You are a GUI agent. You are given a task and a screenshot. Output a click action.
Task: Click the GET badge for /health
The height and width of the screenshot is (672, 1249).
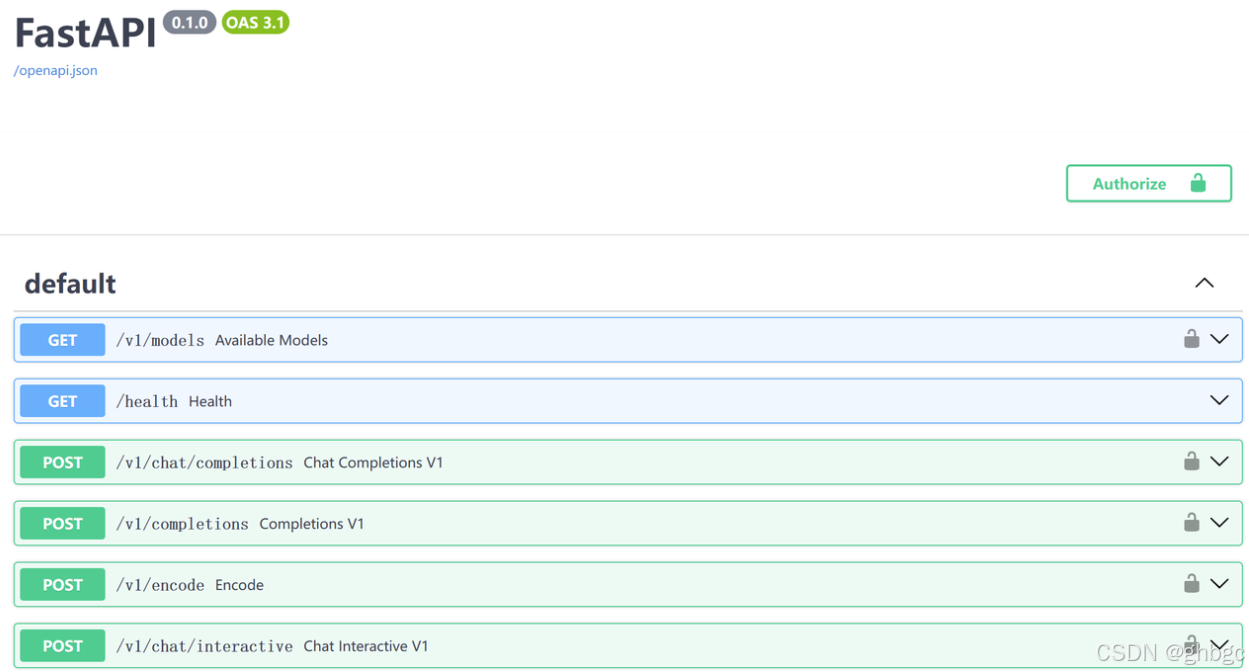point(62,401)
